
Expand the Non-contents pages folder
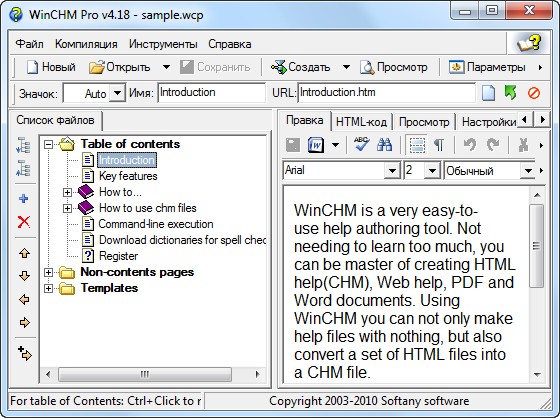tap(48, 273)
